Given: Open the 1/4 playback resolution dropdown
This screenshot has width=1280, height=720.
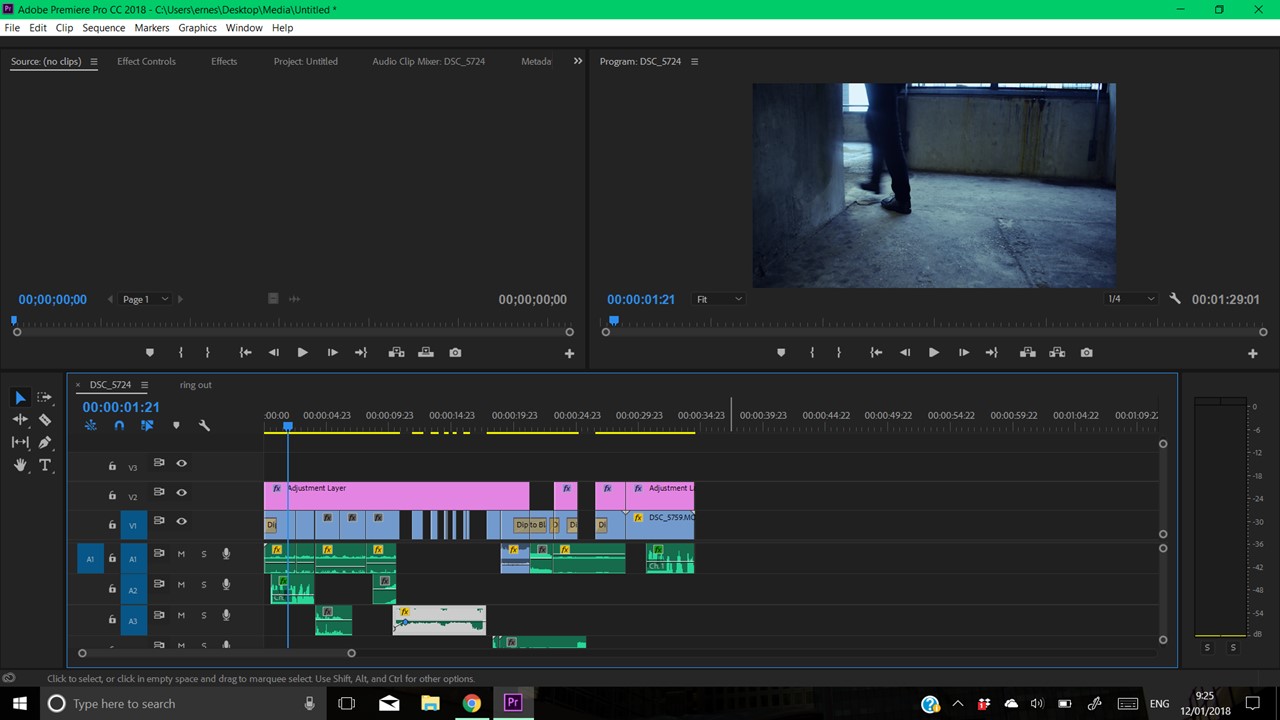Looking at the screenshot, I should (x=1131, y=299).
